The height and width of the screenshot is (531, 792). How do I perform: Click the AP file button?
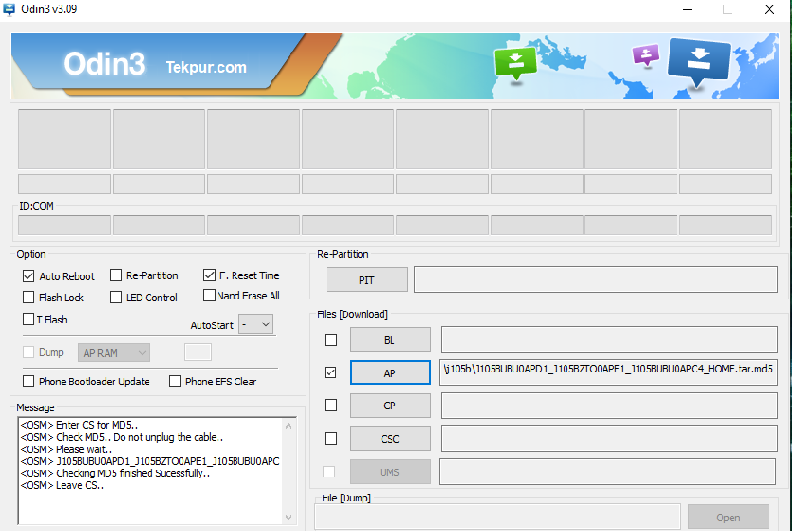click(390, 373)
